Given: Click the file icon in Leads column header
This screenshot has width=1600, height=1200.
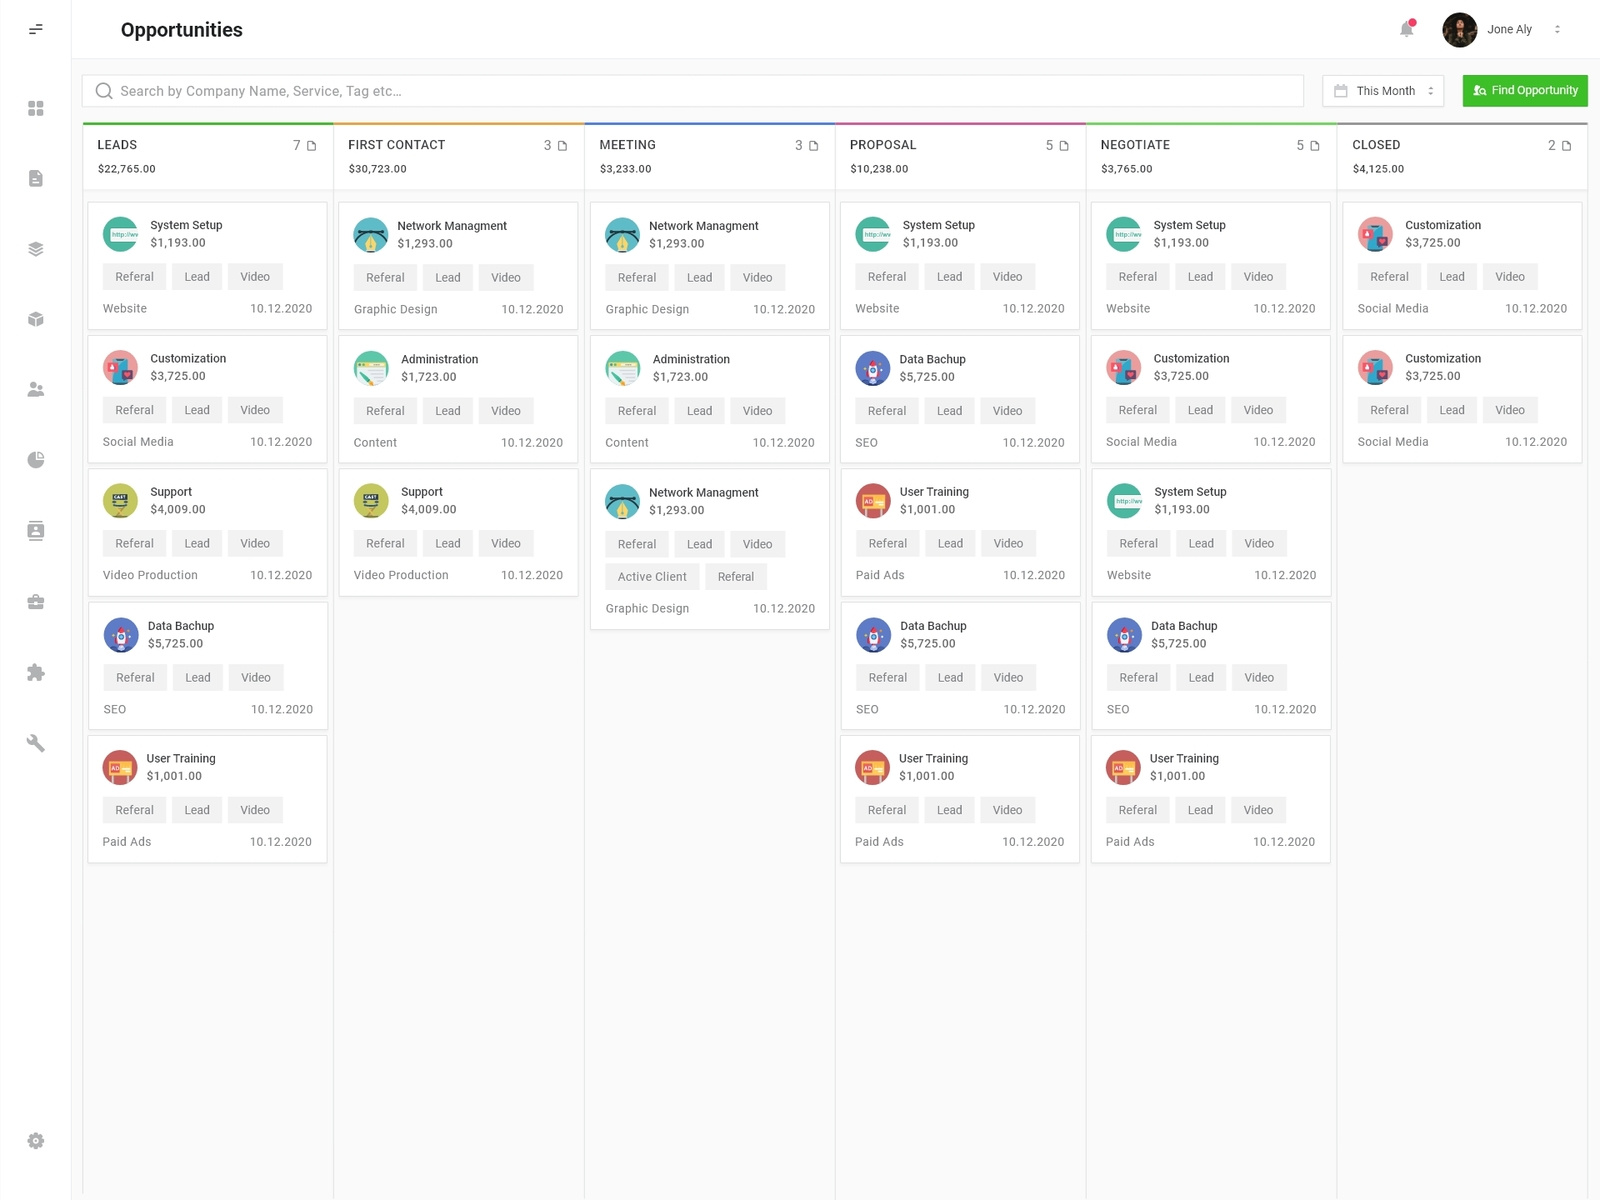Looking at the screenshot, I should (311, 146).
